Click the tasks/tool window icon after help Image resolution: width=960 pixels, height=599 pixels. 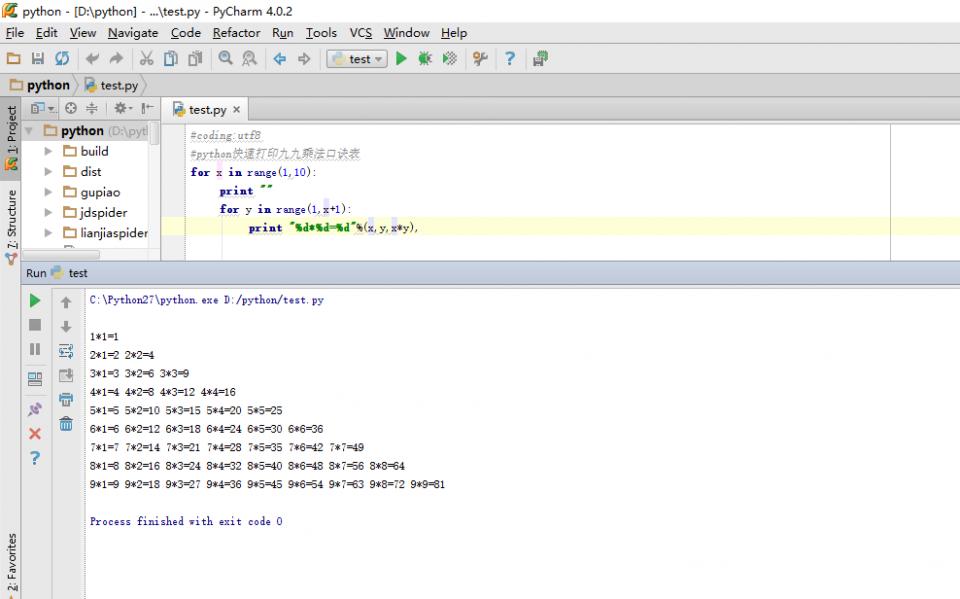click(540, 59)
